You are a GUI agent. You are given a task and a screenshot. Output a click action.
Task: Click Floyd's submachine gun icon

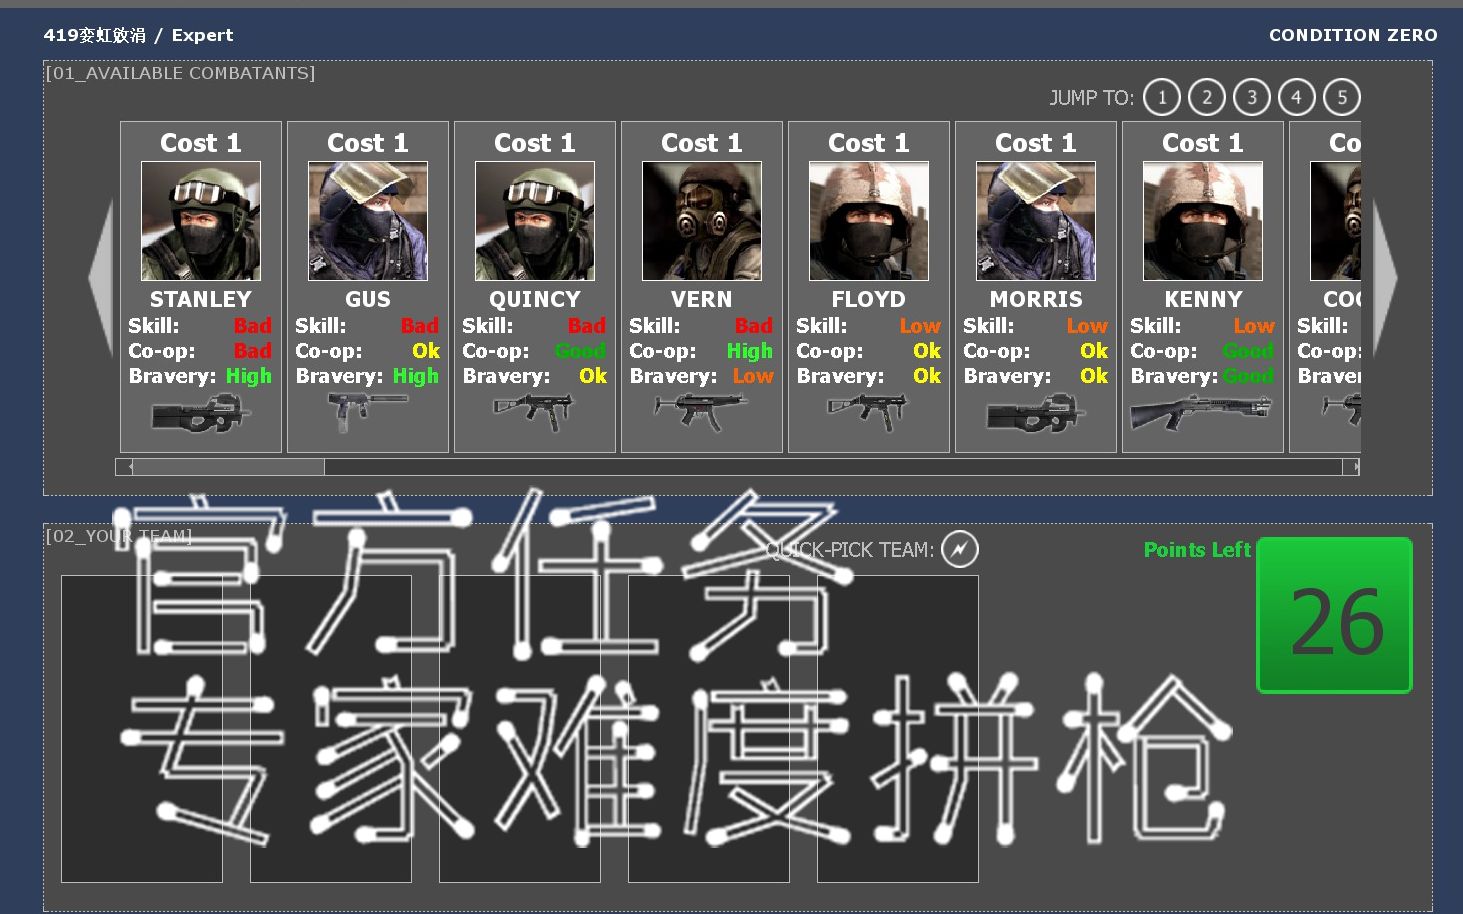869,412
